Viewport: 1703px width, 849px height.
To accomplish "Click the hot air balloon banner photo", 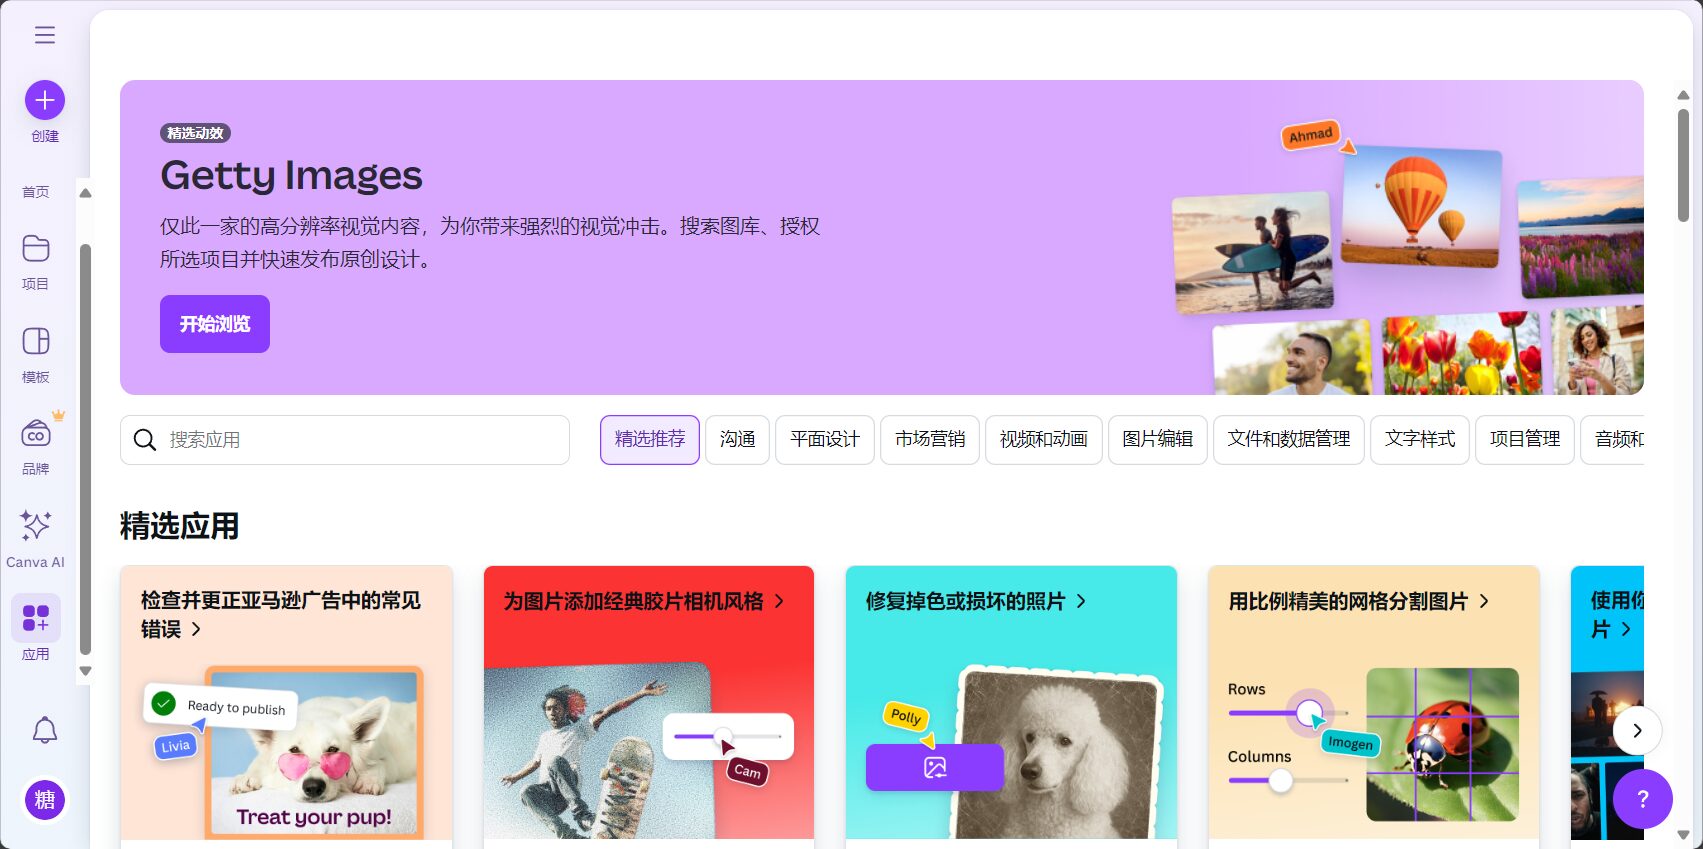I will tap(1421, 207).
